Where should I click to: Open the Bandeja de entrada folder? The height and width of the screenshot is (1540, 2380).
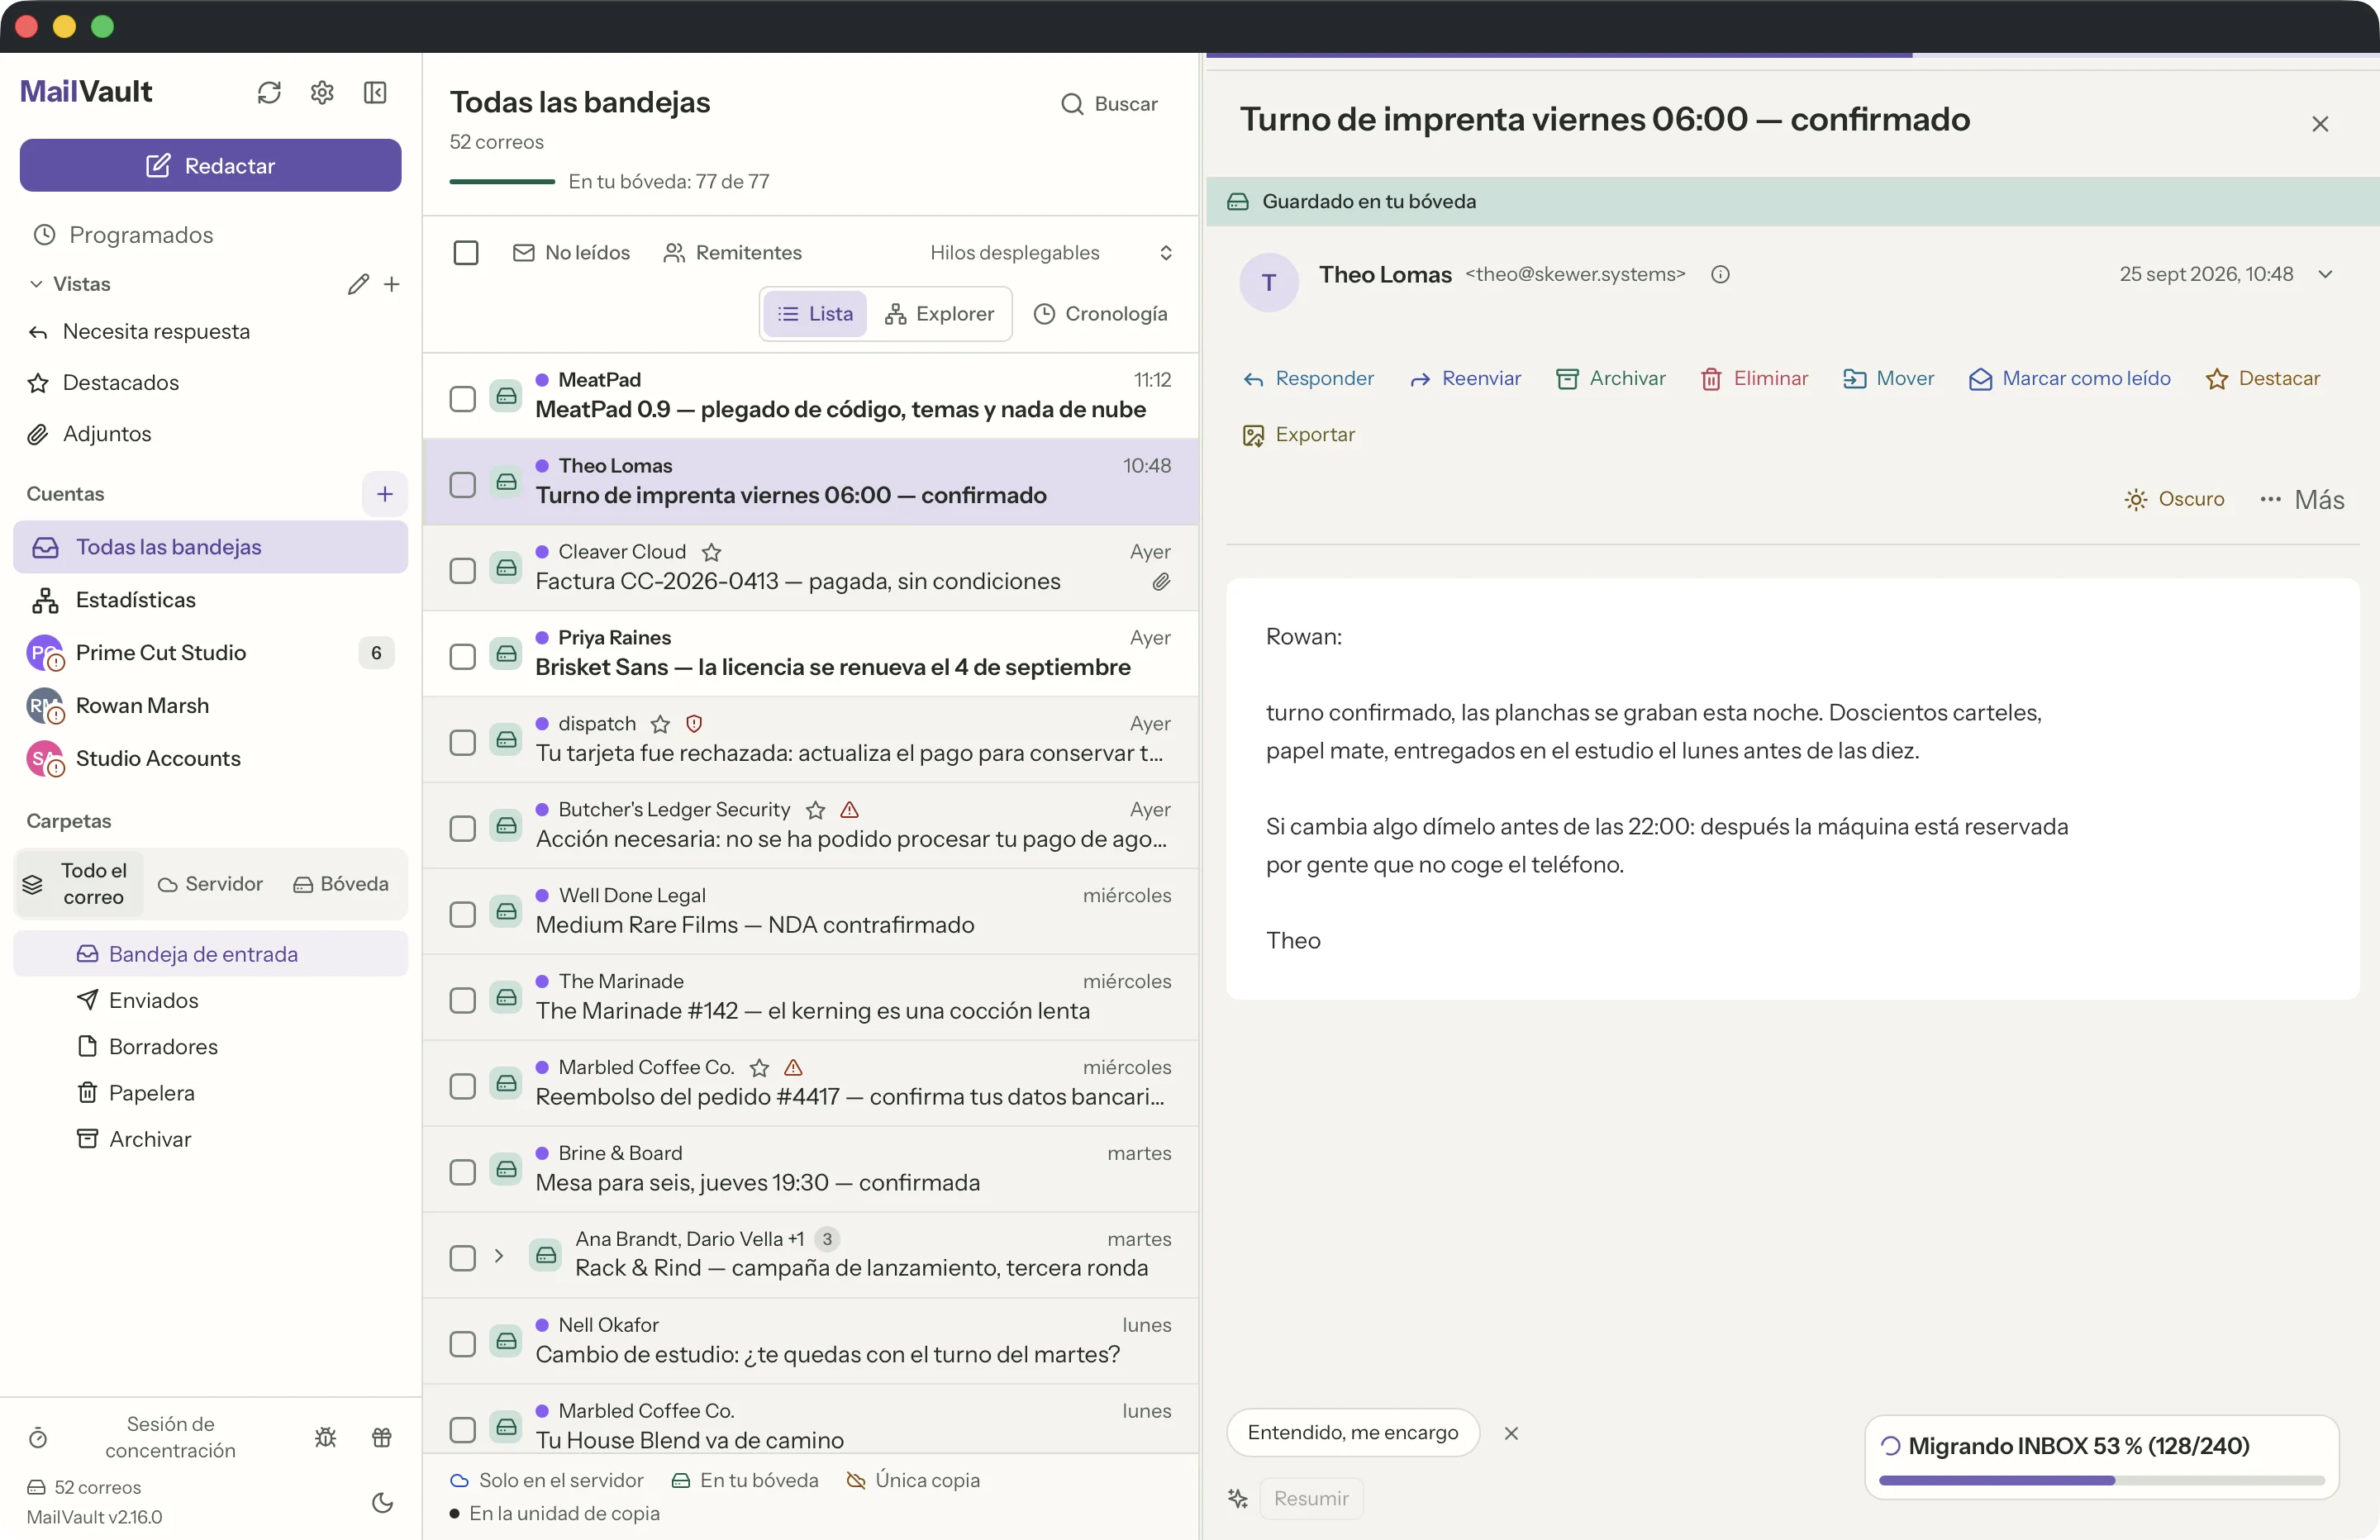pyautogui.click(x=210, y=954)
